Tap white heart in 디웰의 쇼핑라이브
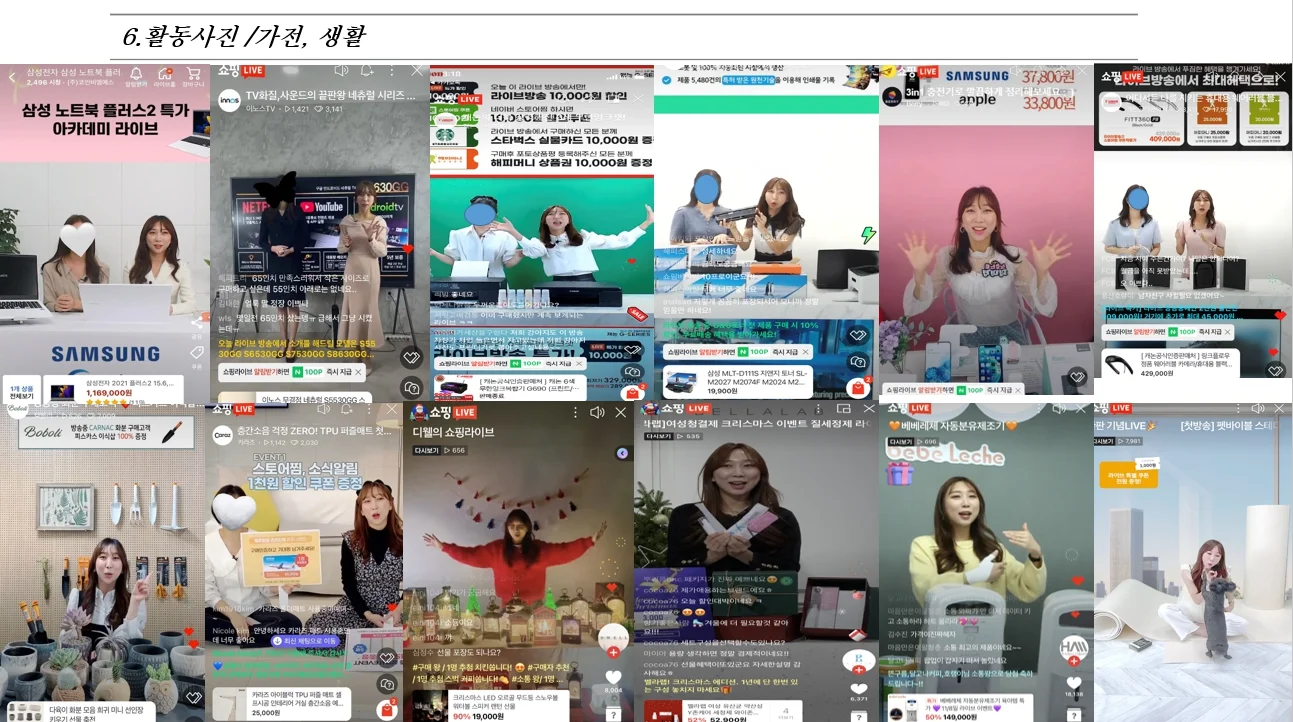 pyautogui.click(x=613, y=677)
